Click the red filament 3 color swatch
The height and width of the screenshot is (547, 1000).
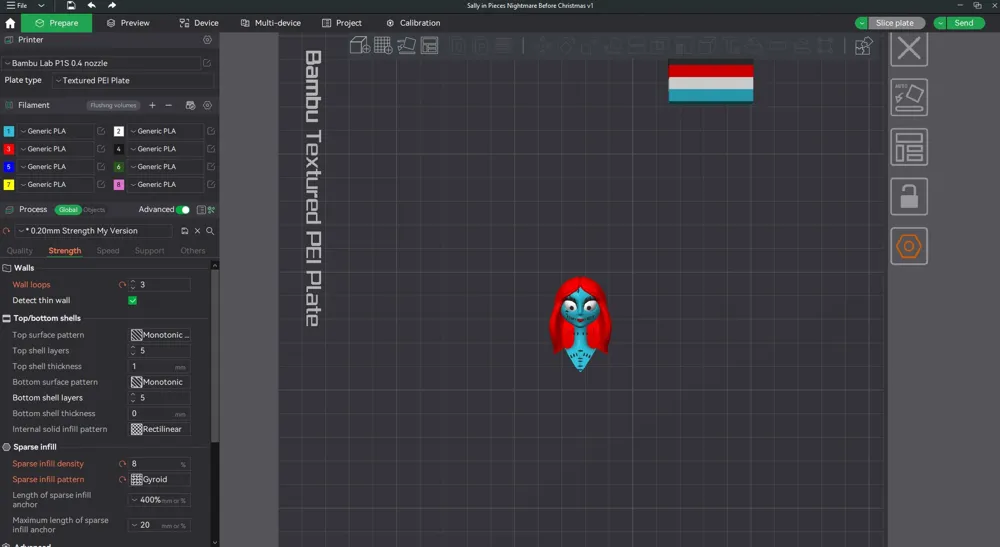pos(9,149)
